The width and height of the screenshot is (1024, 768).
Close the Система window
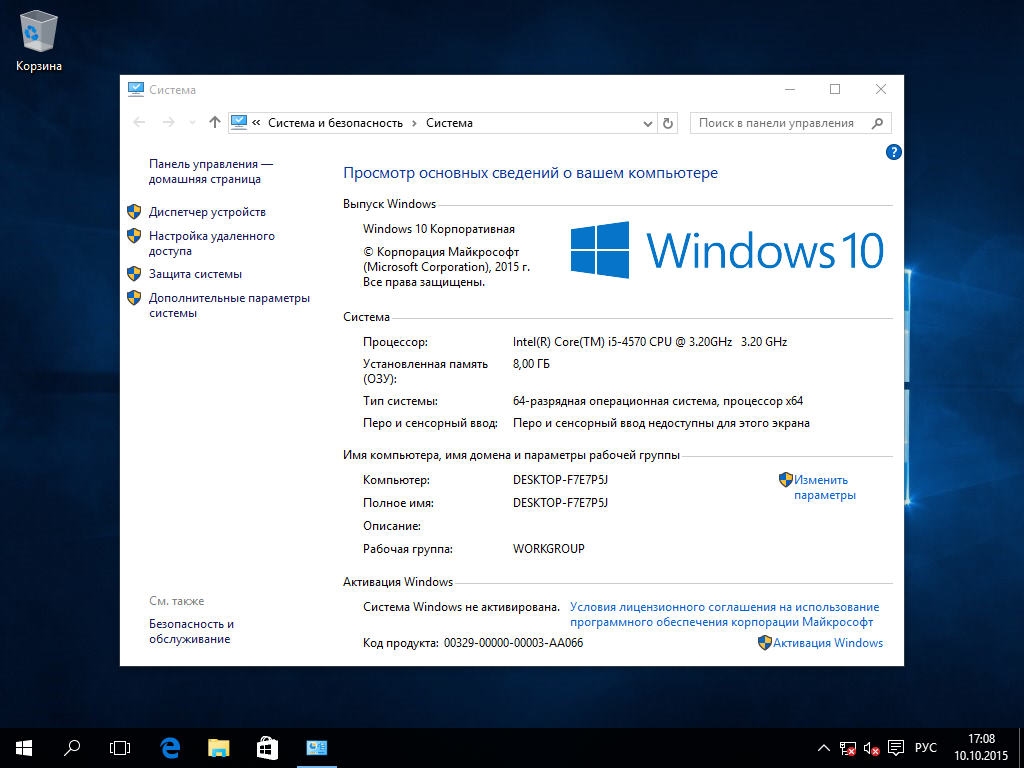pos(881,89)
